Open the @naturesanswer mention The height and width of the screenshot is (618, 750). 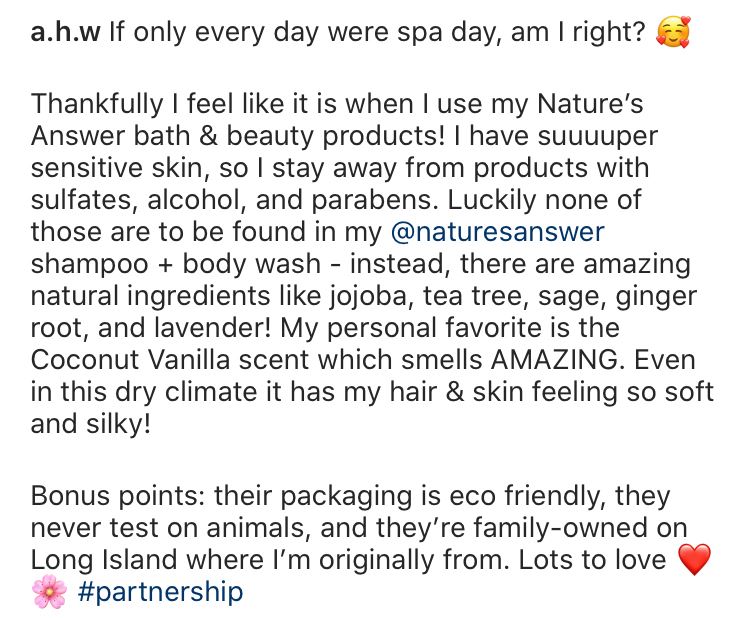coord(495,232)
